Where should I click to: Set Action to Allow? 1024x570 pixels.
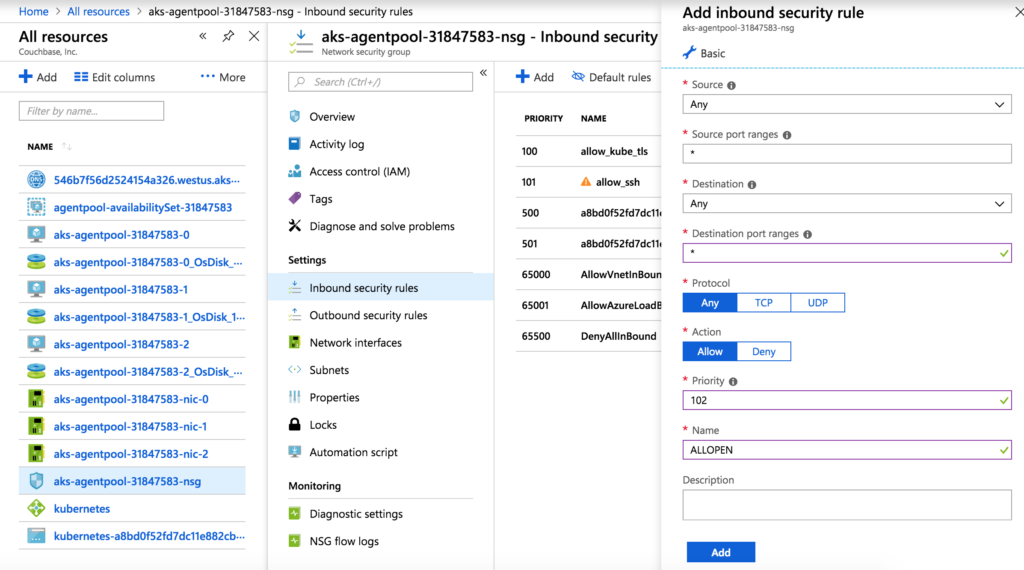coord(710,351)
